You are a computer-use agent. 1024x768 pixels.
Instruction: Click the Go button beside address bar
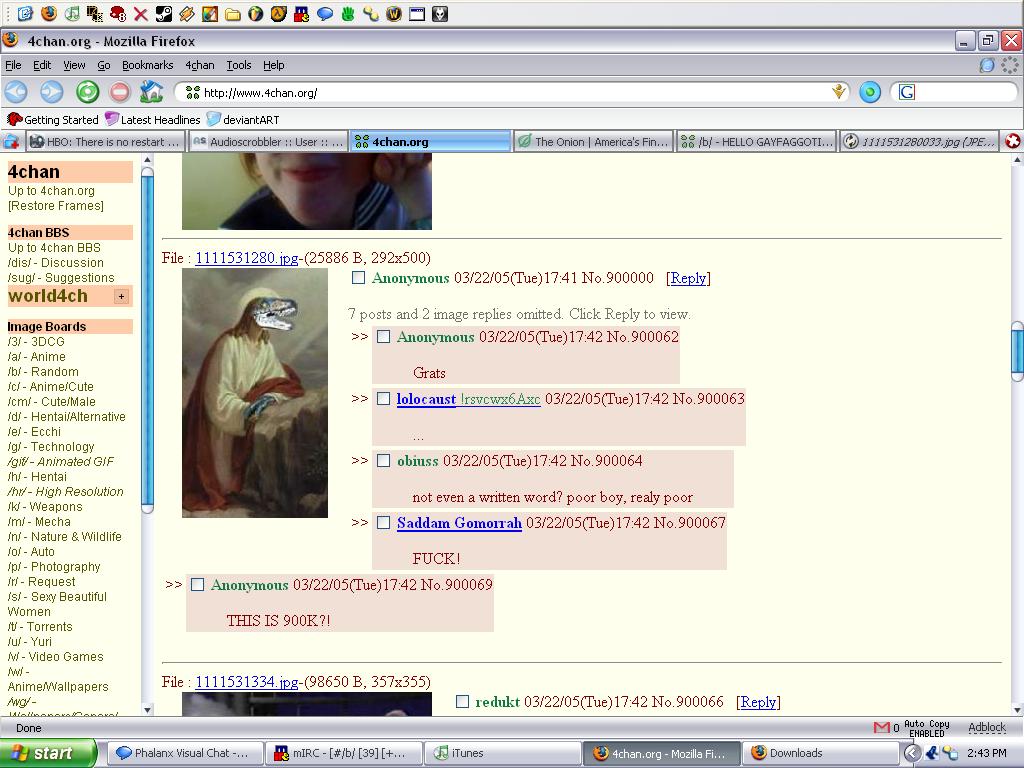[870, 92]
